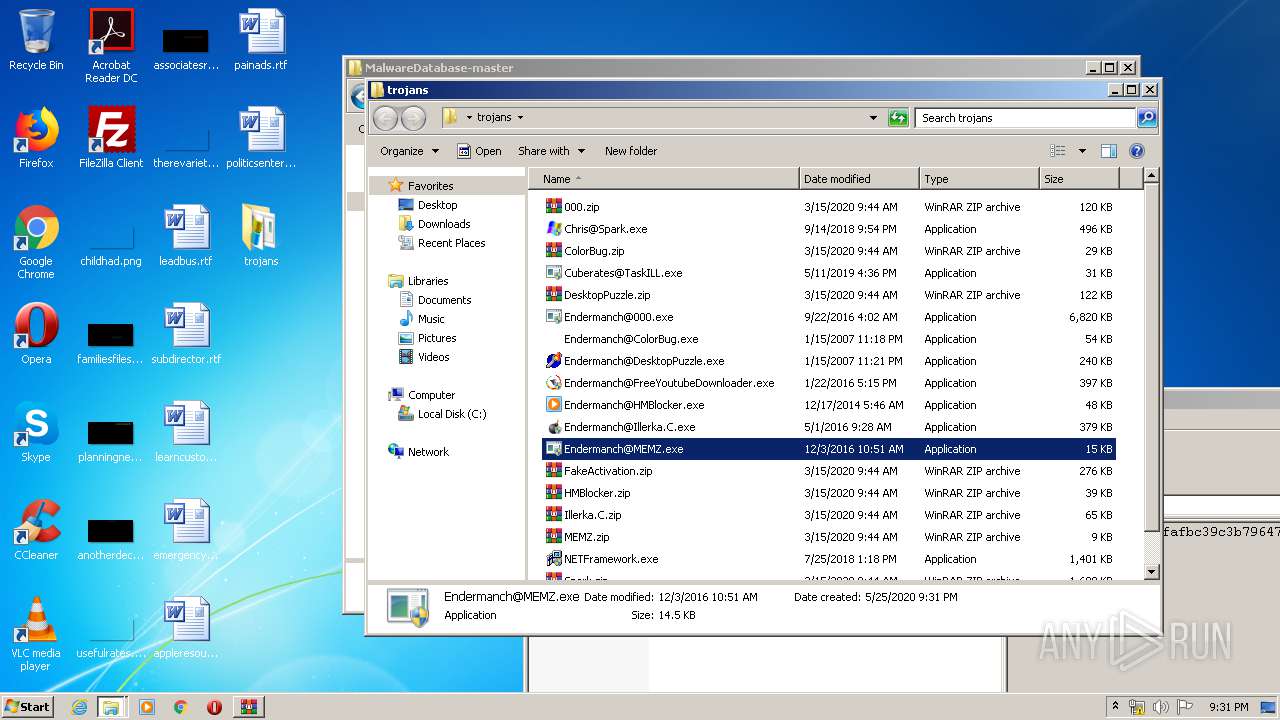
Task: Open the Share with dropdown
Action: (x=551, y=151)
